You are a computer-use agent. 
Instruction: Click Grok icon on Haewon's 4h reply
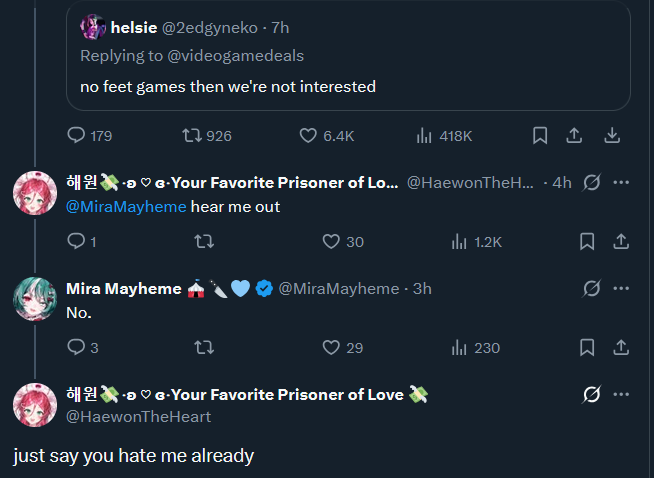pyautogui.click(x=591, y=182)
